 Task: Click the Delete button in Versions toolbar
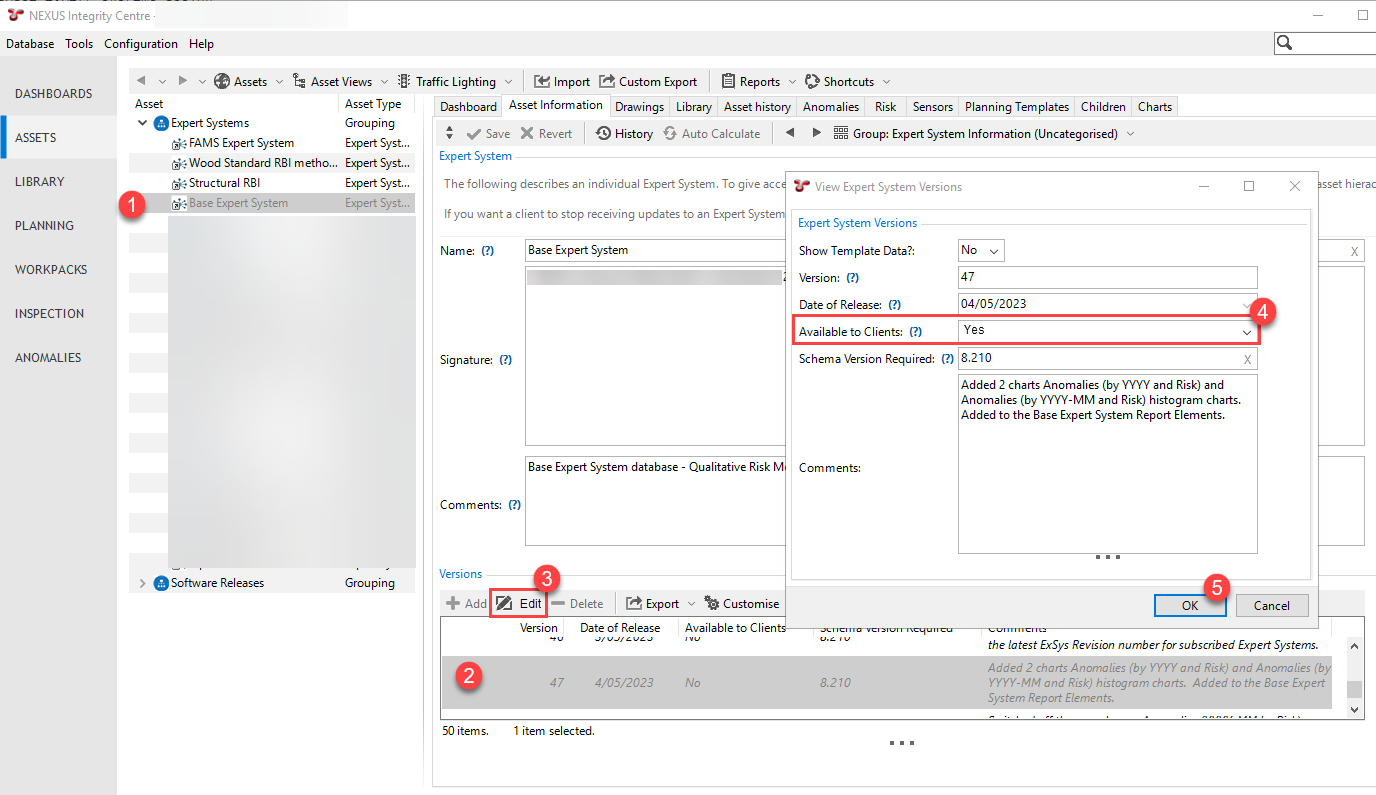[x=577, y=604]
